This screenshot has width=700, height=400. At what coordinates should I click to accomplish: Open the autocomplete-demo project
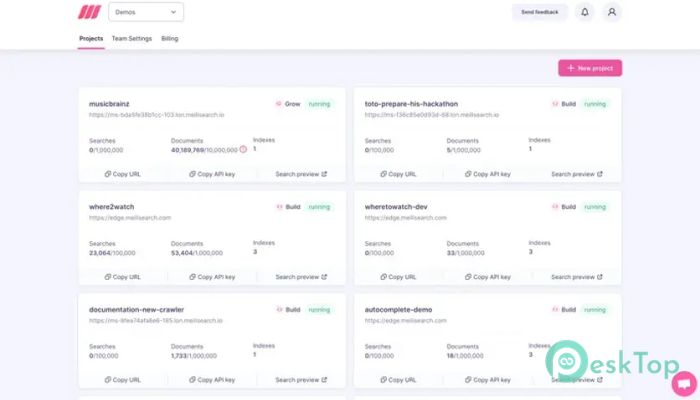[x=398, y=309]
